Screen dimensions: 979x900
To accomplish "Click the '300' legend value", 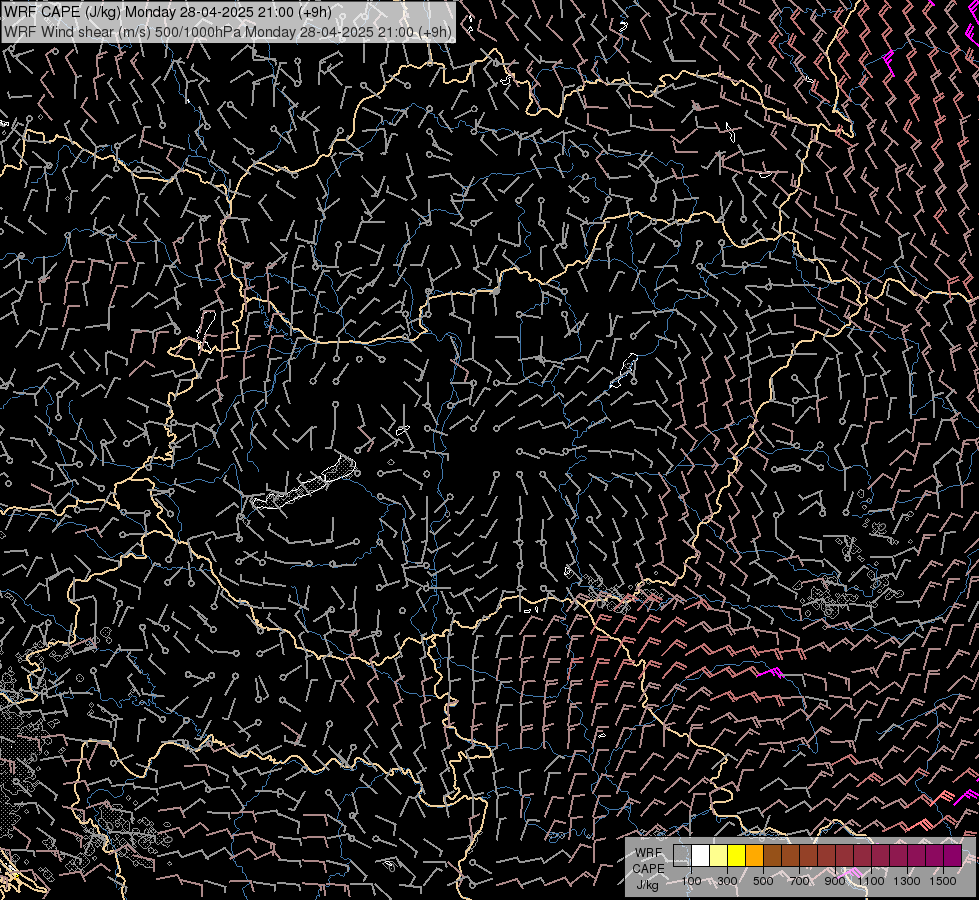I will [x=727, y=881].
